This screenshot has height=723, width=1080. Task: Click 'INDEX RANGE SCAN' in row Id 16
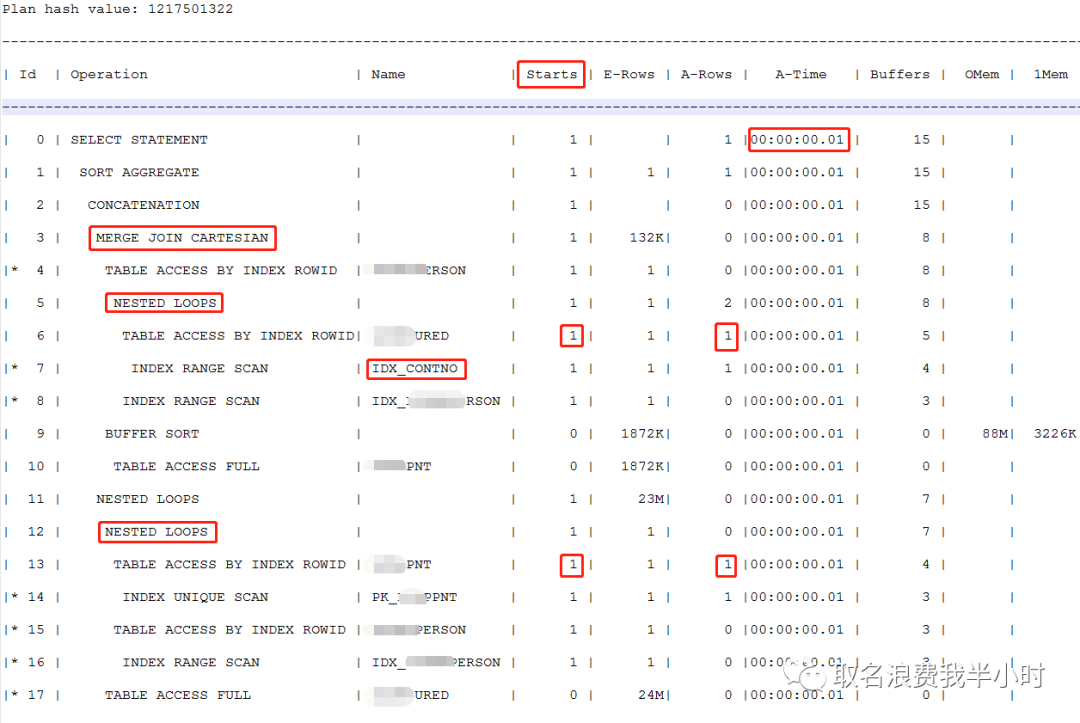click(x=191, y=662)
